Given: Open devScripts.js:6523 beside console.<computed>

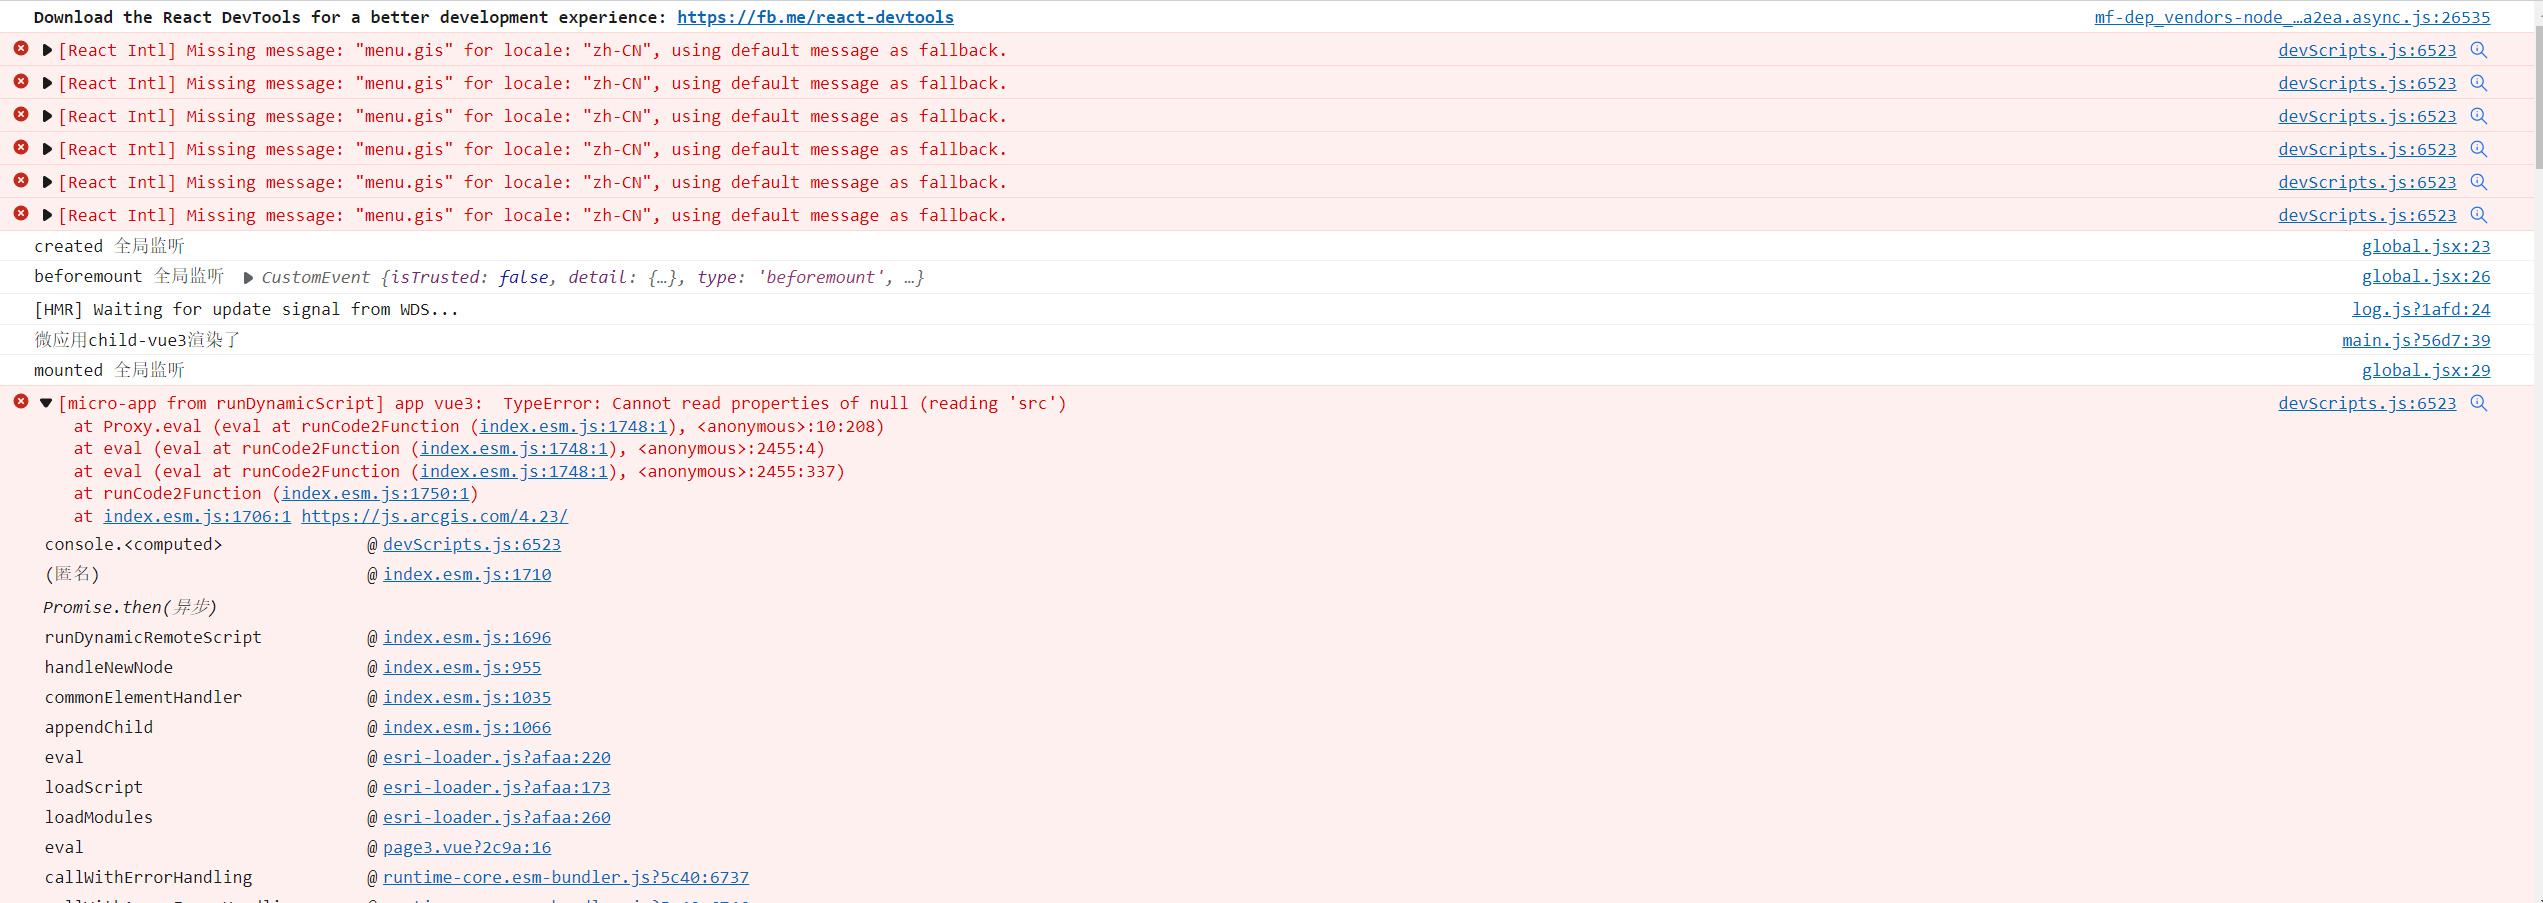Looking at the screenshot, I should coord(472,544).
